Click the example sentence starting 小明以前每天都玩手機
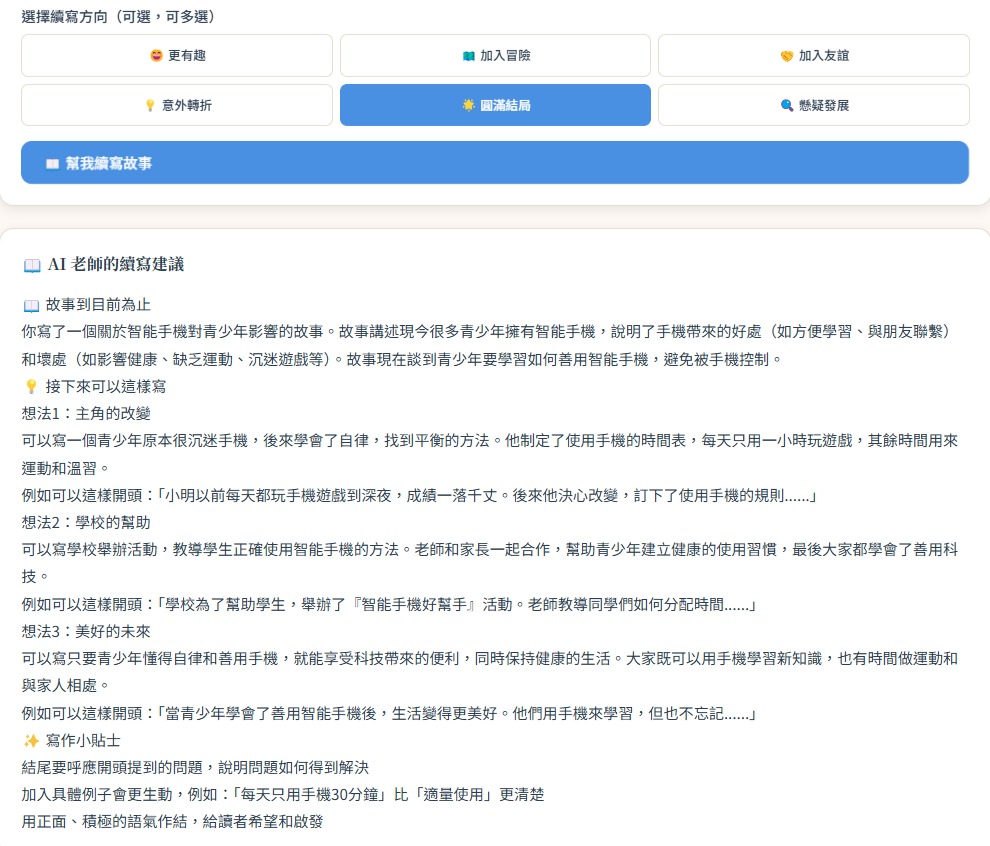The height and width of the screenshot is (846, 990). coord(419,496)
